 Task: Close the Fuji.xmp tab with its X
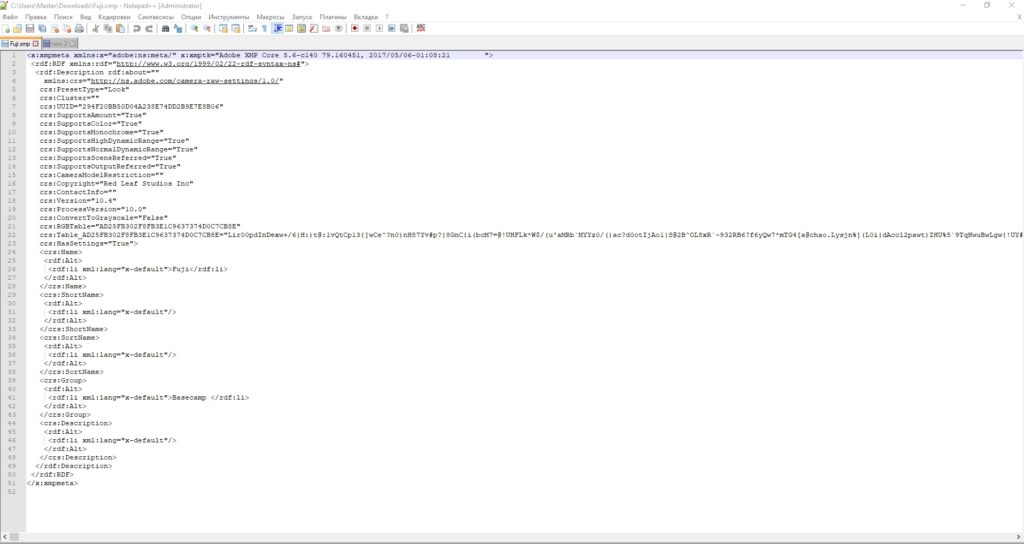click(35, 44)
